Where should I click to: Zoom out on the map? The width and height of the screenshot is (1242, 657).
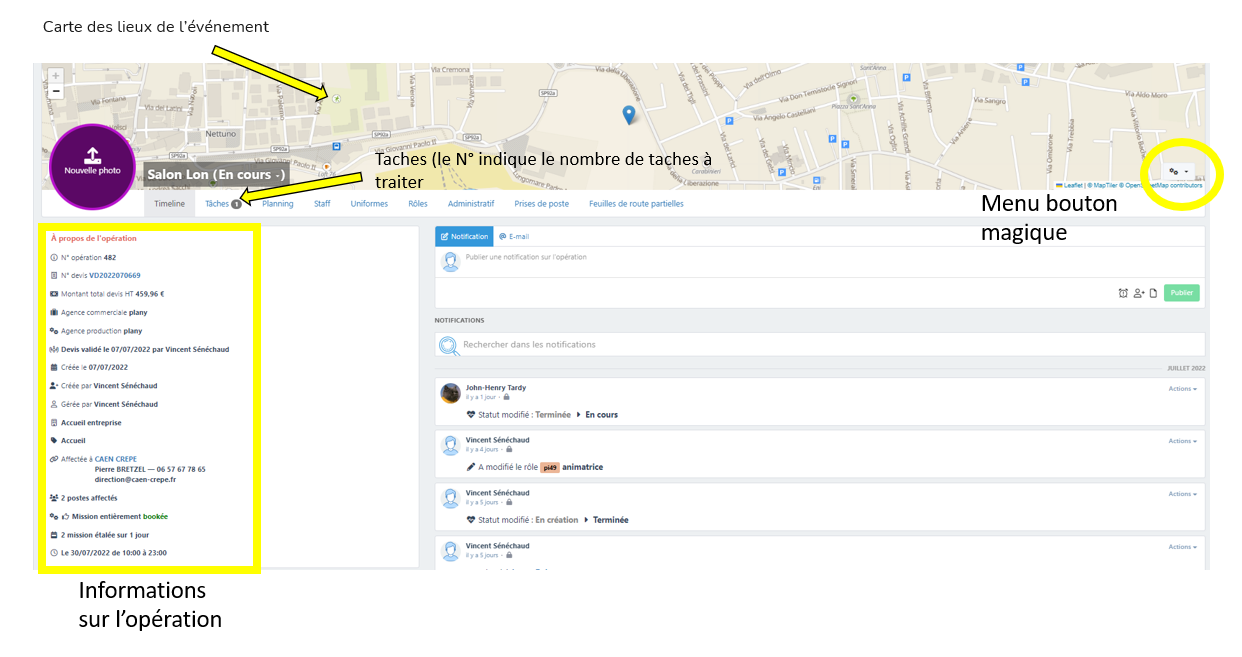(x=56, y=91)
